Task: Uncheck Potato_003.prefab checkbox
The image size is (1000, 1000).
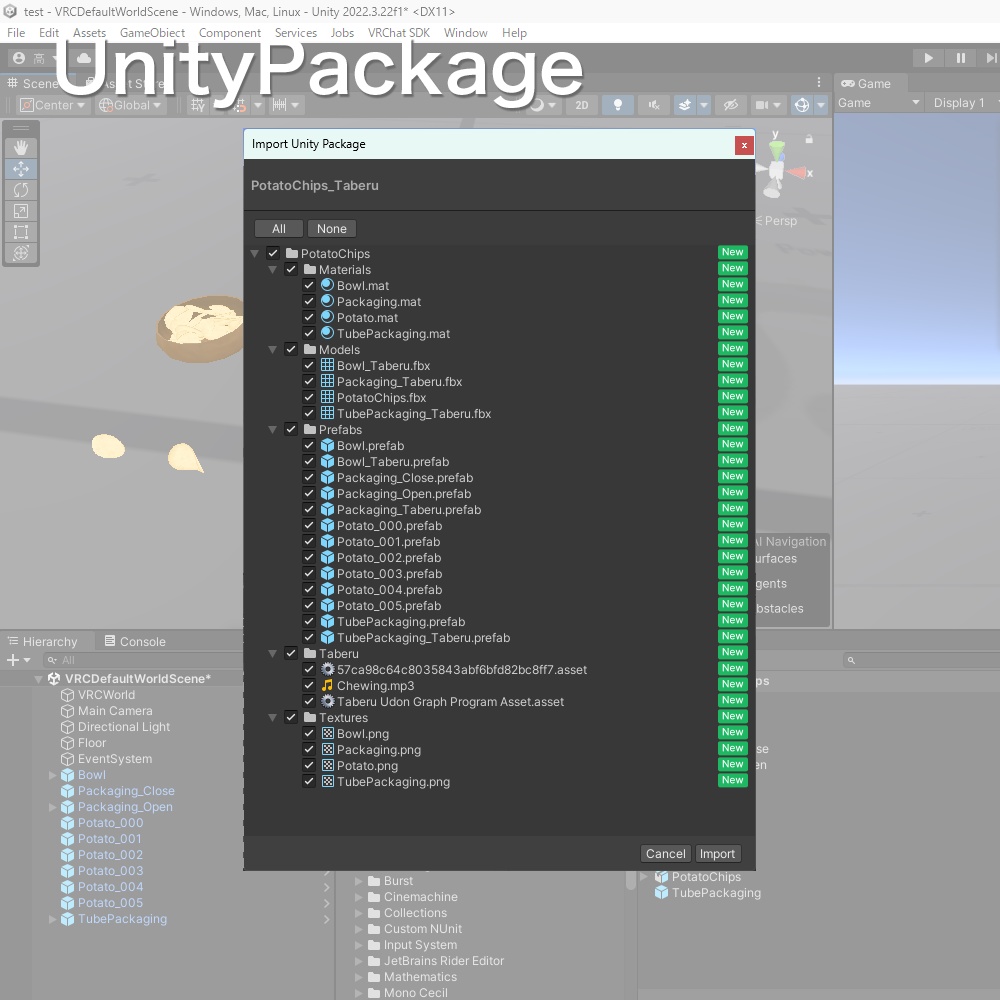Action: (x=309, y=573)
